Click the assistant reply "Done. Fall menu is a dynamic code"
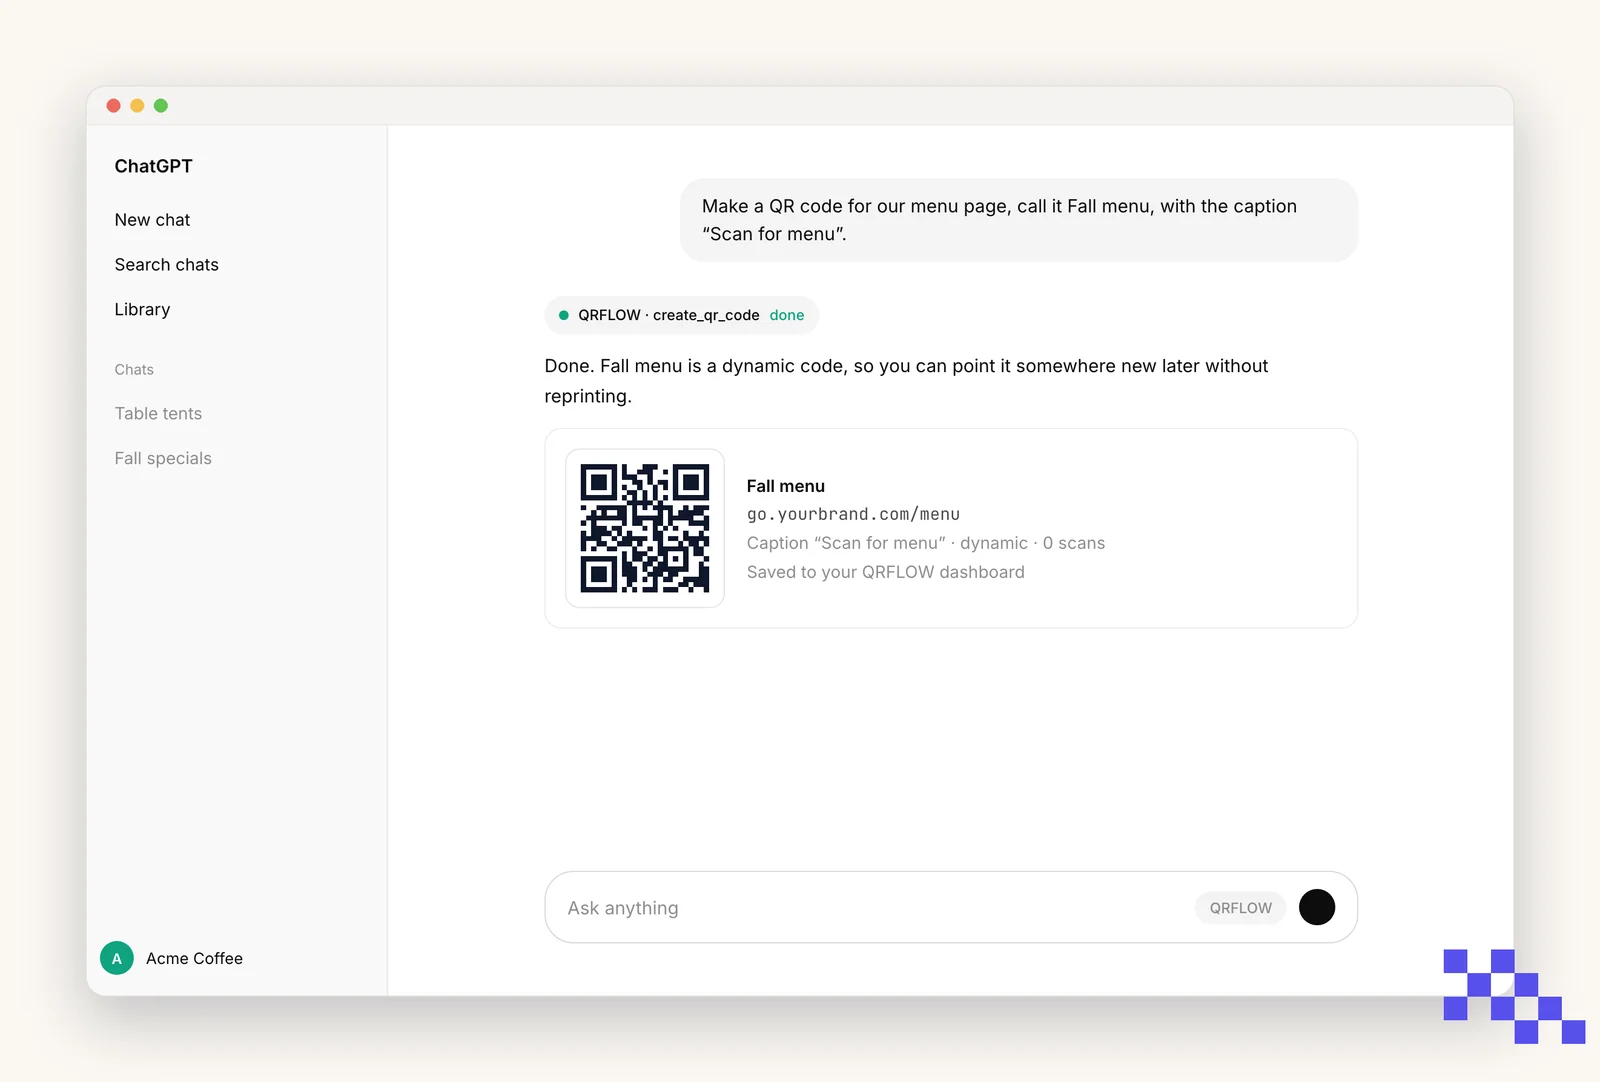 (906, 381)
